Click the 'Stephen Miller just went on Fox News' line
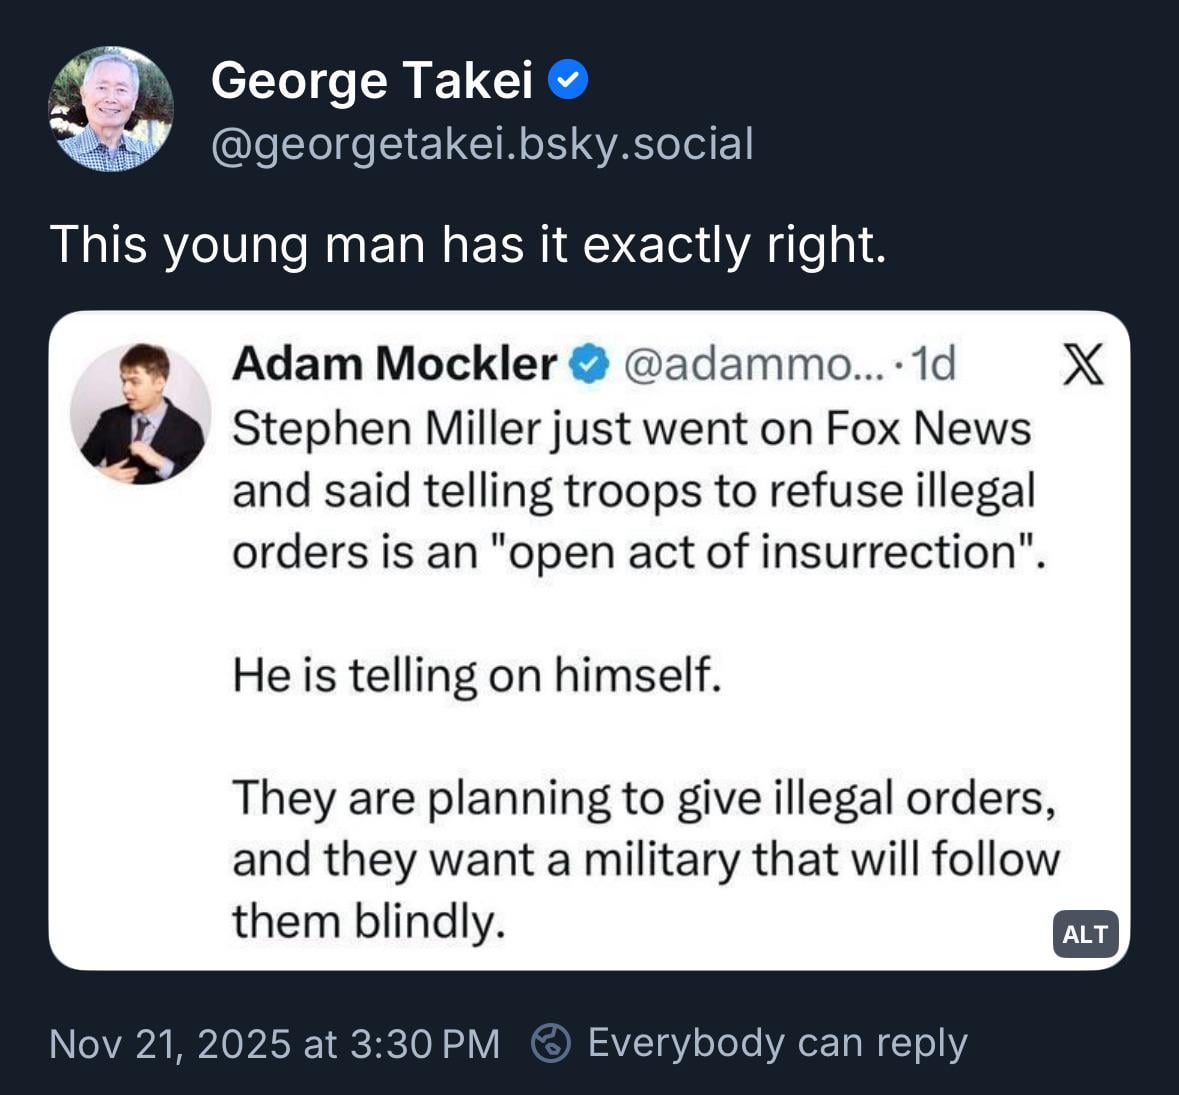The width and height of the screenshot is (1179, 1095). point(631,429)
